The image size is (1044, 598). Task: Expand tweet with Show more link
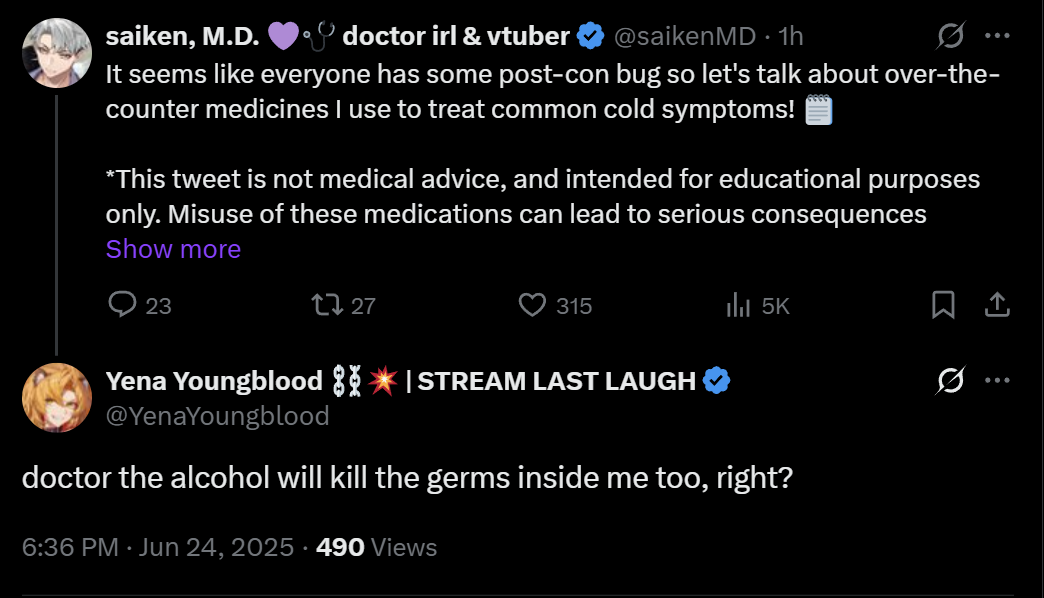173,249
